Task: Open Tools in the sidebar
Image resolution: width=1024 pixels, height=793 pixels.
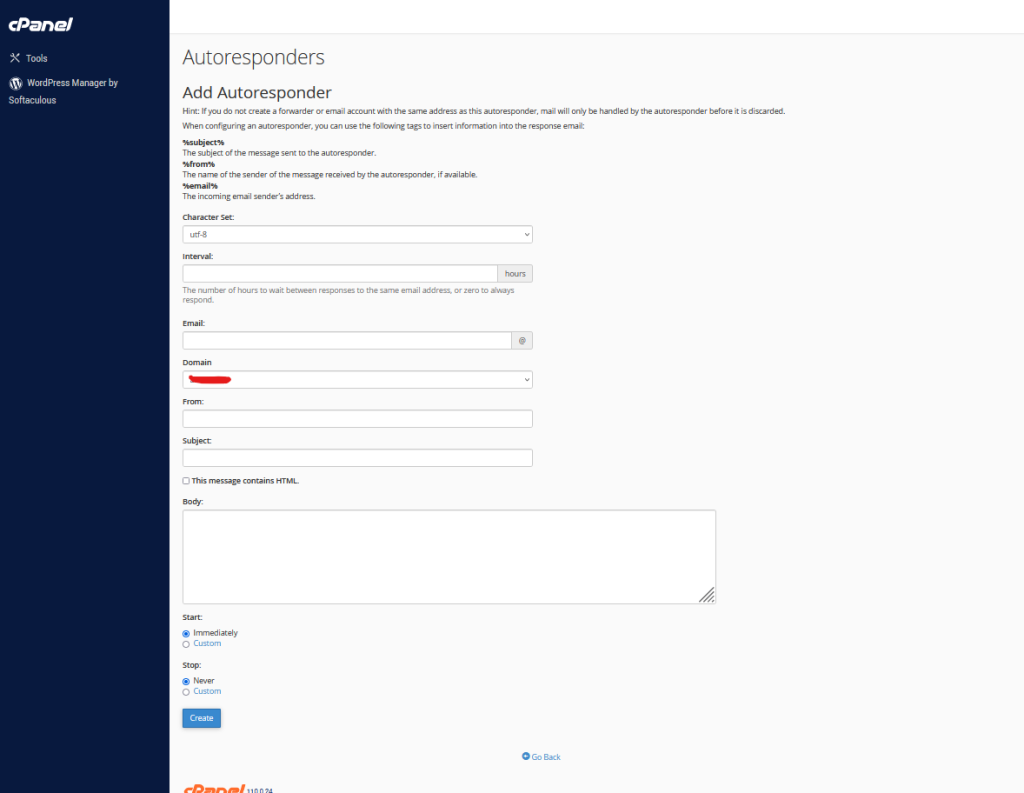Action: (x=36, y=58)
